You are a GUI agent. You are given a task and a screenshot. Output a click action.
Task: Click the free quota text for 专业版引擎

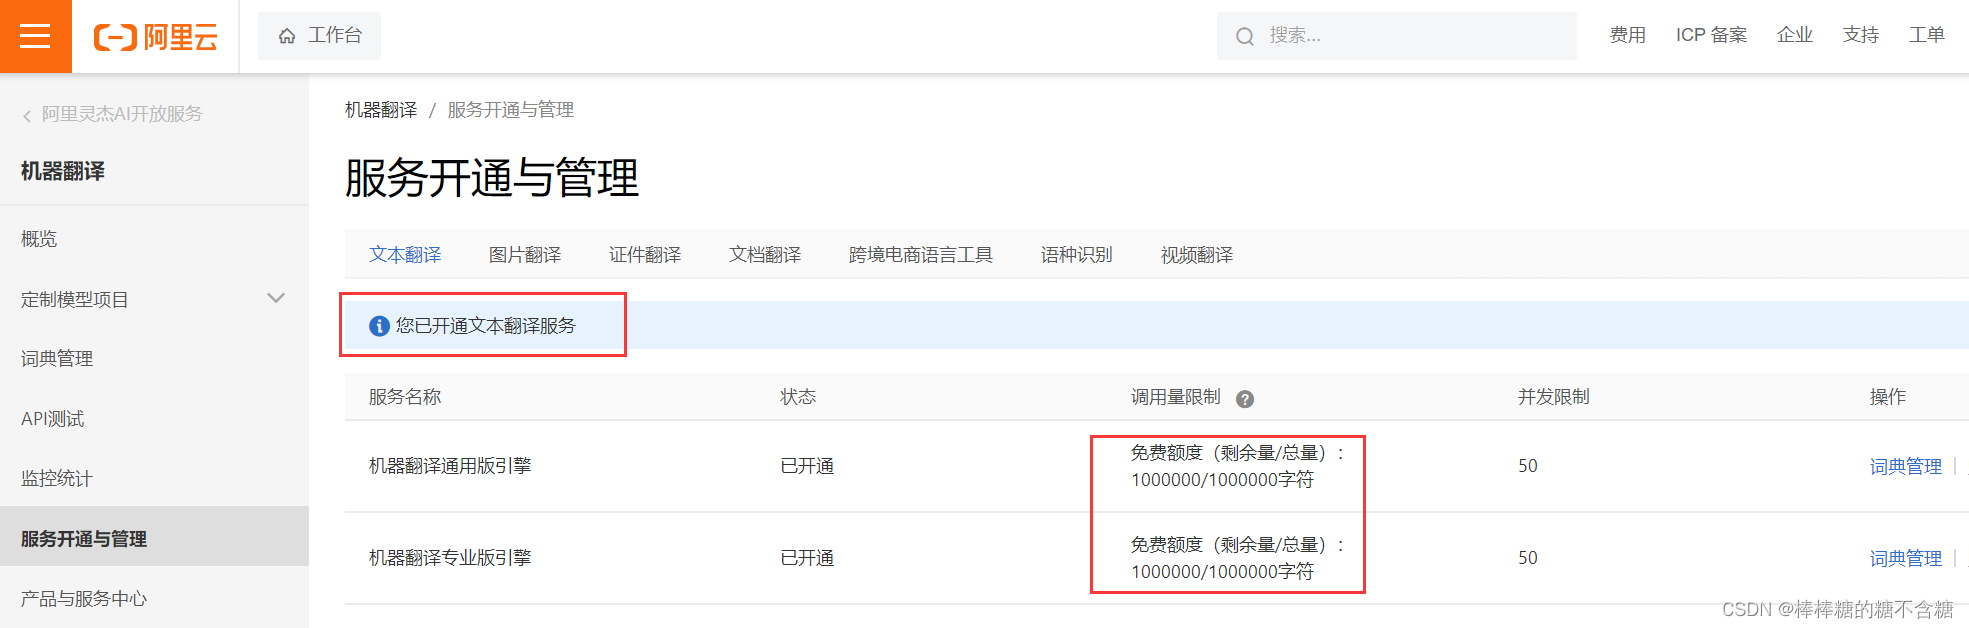tap(1238, 558)
